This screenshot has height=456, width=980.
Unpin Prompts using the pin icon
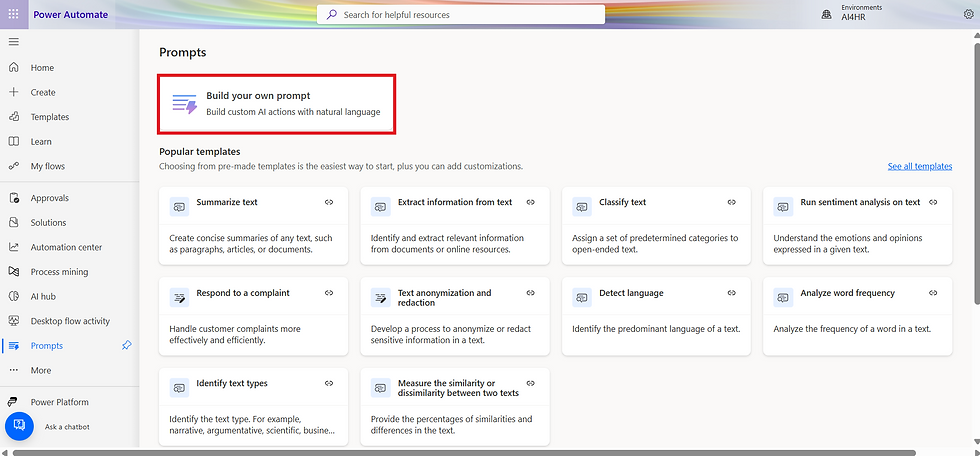[126, 345]
